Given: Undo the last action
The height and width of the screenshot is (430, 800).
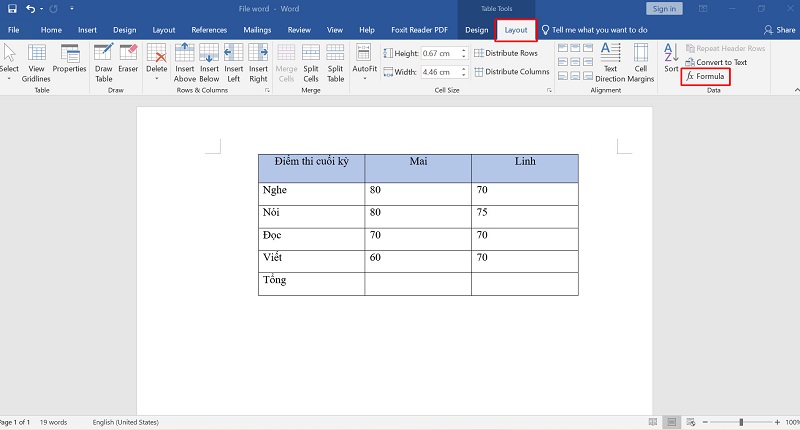Looking at the screenshot, I should (31, 9).
